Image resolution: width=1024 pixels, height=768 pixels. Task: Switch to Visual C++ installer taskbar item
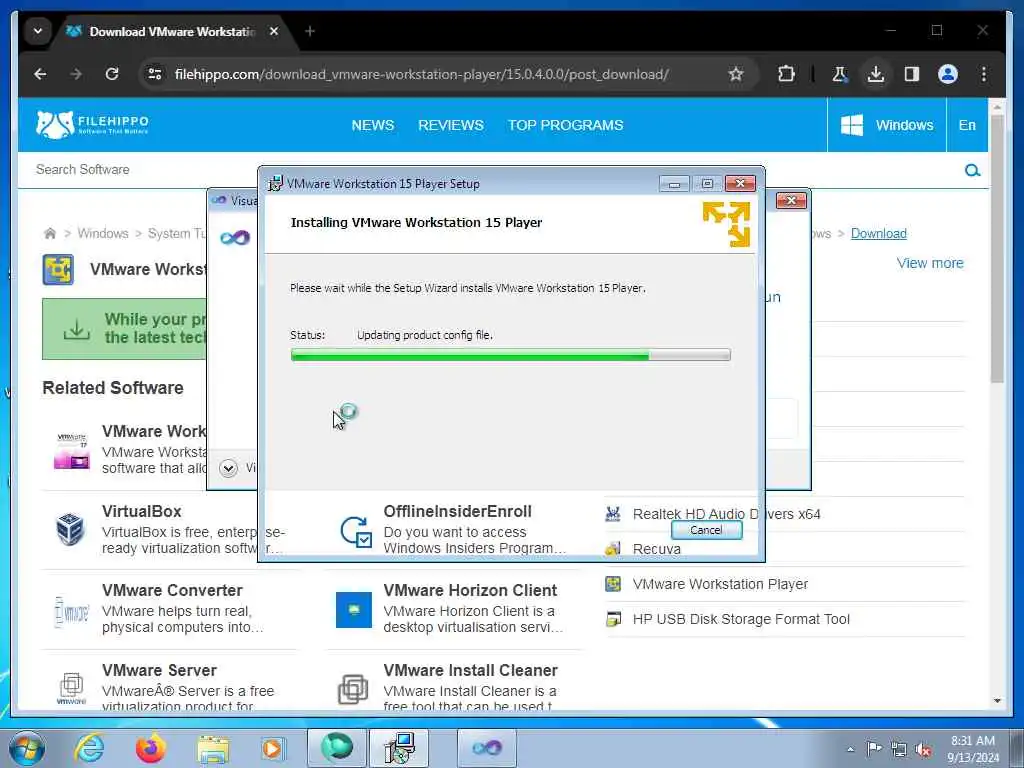point(487,748)
